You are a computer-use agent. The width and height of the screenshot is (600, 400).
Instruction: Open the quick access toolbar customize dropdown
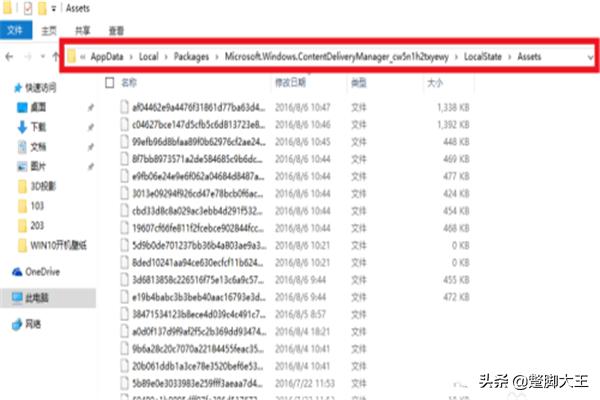click(54, 8)
